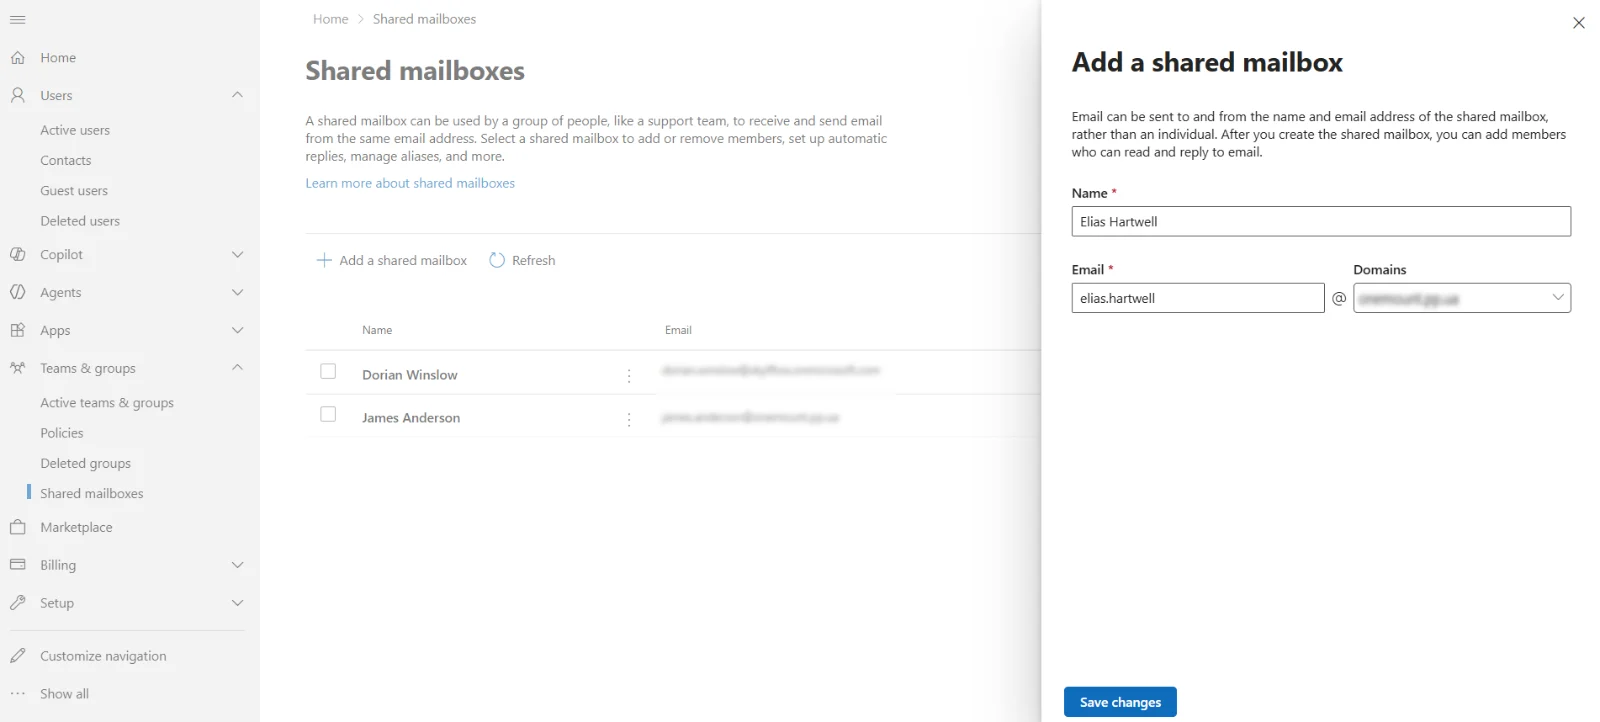Click the Customize navigation pencil icon
The width and height of the screenshot is (1600, 722).
pos(17,656)
